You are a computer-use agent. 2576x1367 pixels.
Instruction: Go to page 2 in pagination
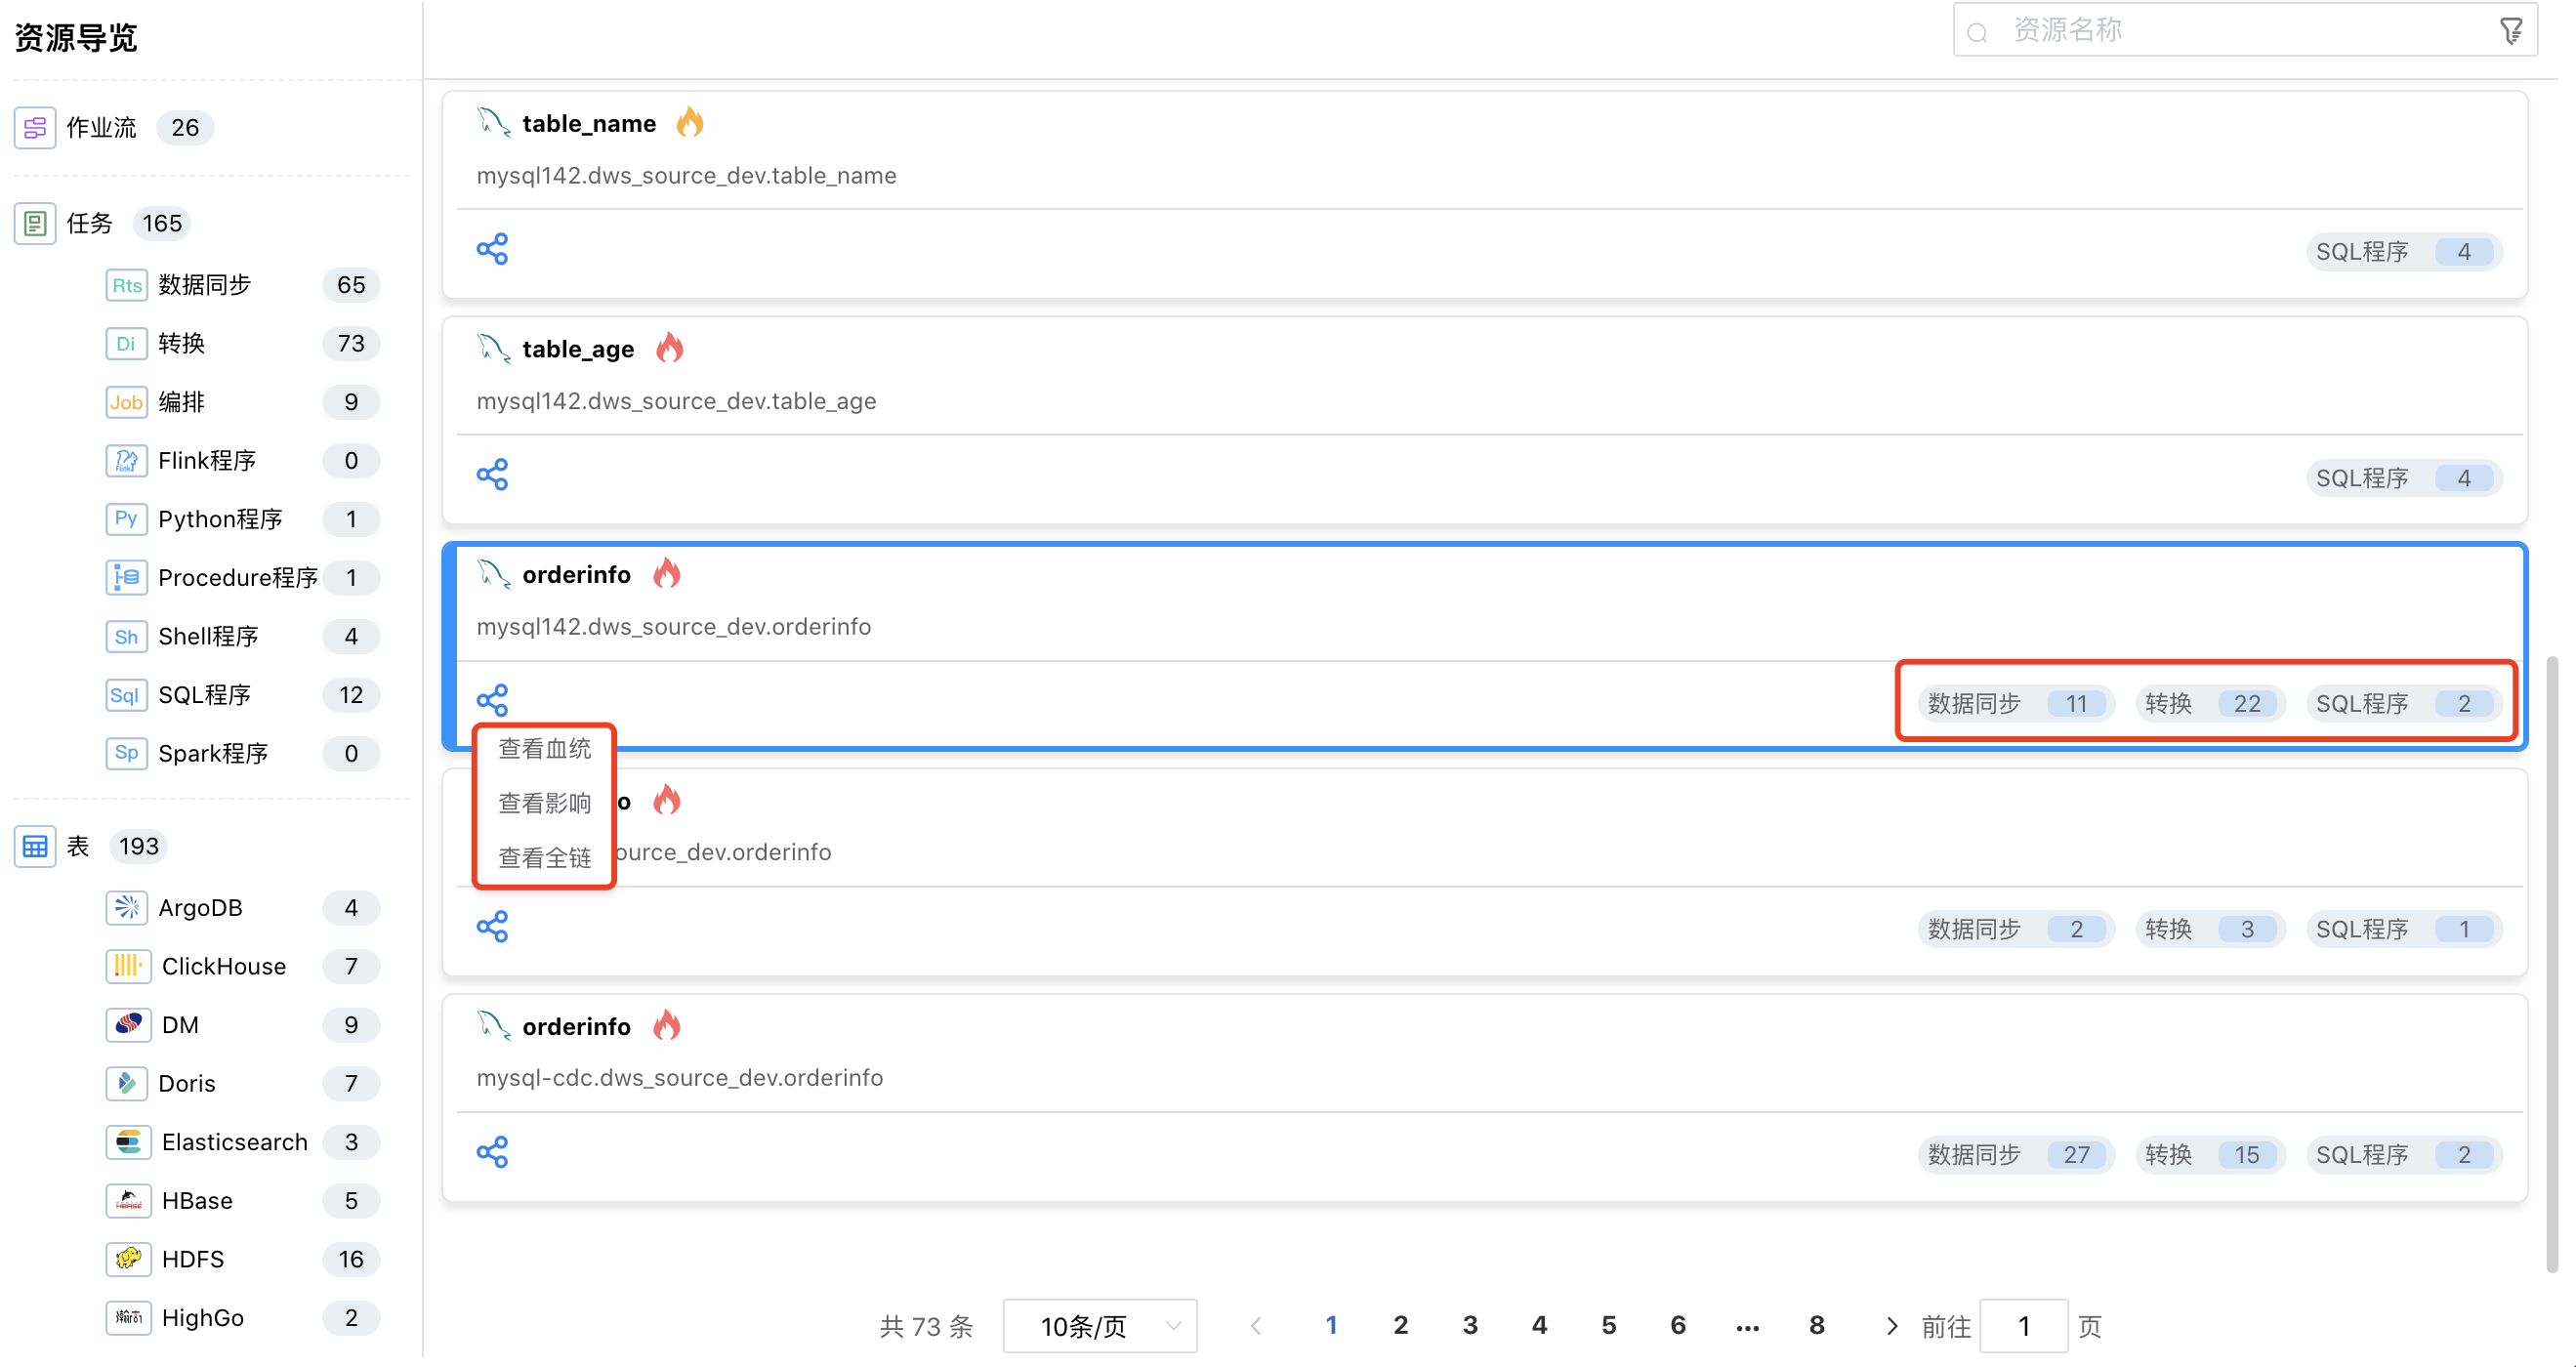[1401, 1324]
